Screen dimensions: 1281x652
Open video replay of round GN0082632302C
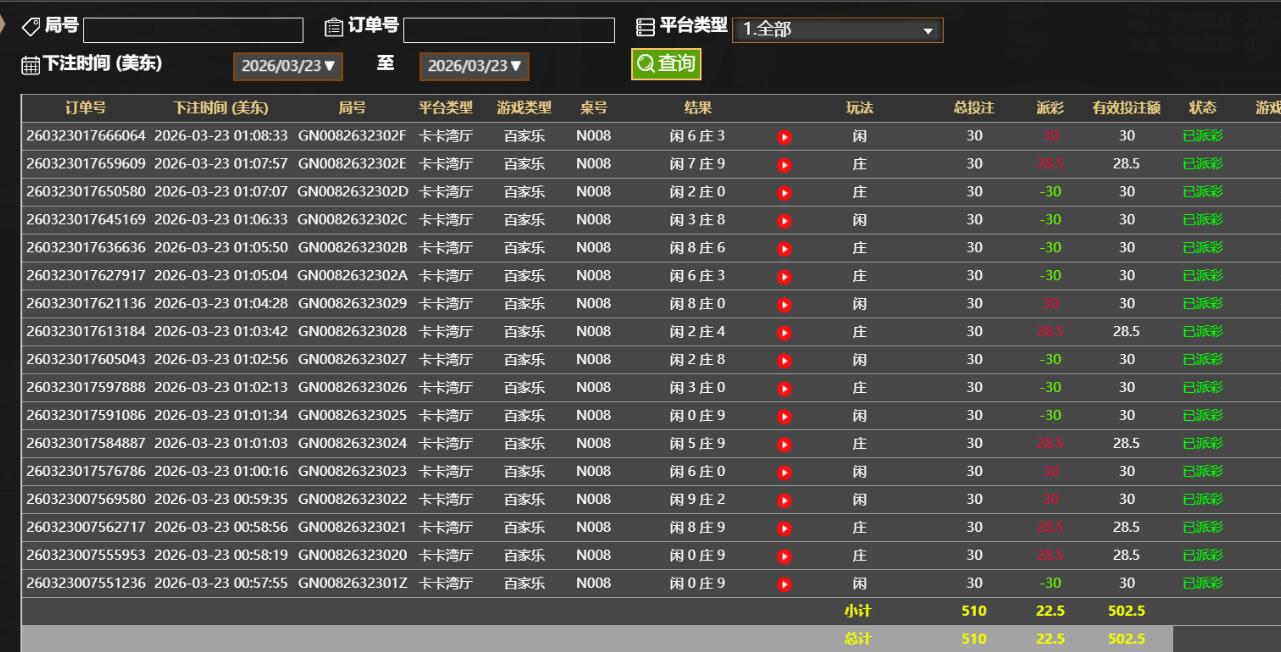[x=784, y=221]
